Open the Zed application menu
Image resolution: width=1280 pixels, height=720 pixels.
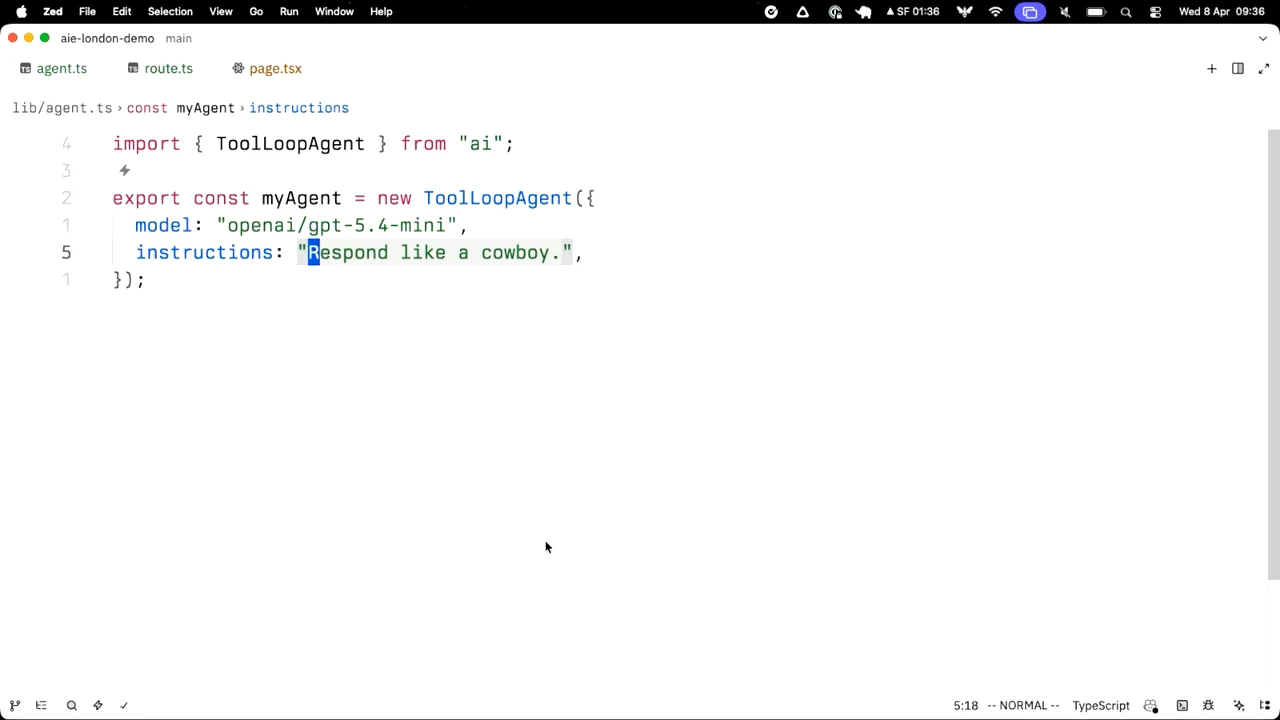point(53,12)
